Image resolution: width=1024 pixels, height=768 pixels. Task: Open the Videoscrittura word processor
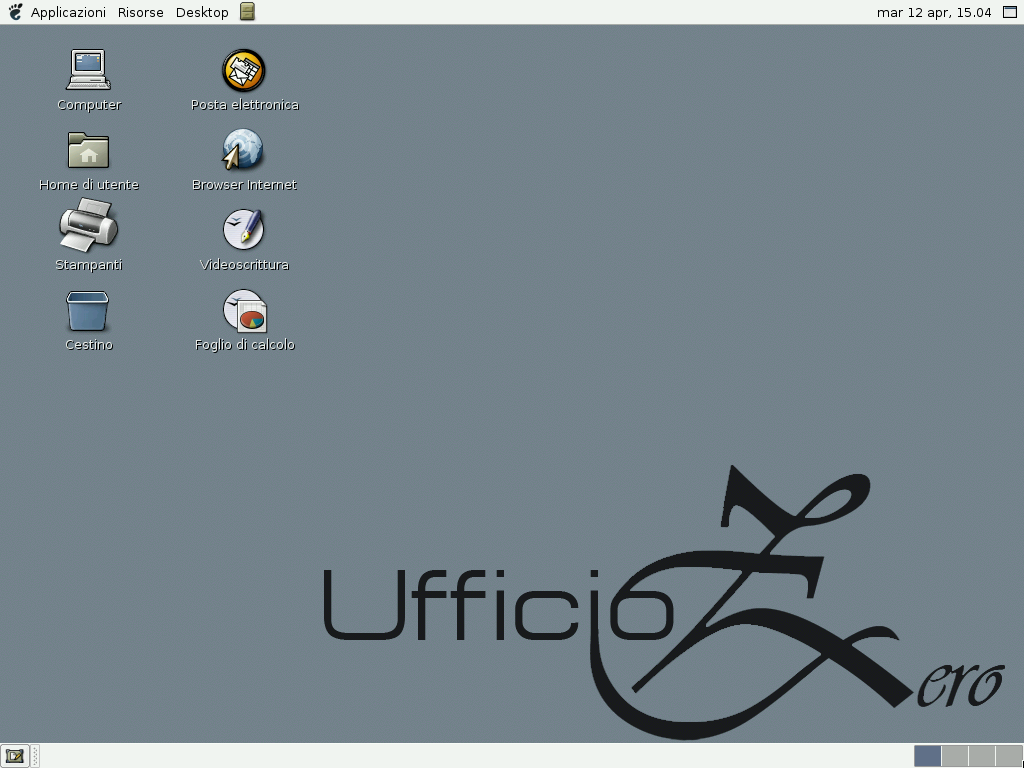[x=243, y=230]
